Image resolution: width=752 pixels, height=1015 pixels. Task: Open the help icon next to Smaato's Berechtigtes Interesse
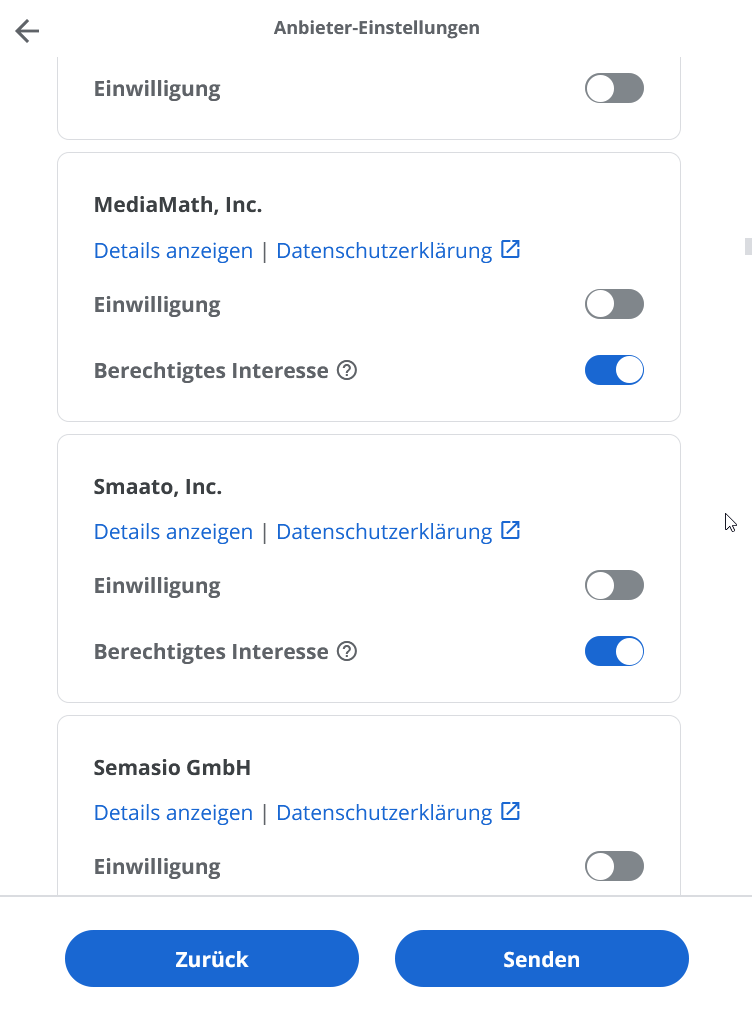tap(346, 651)
